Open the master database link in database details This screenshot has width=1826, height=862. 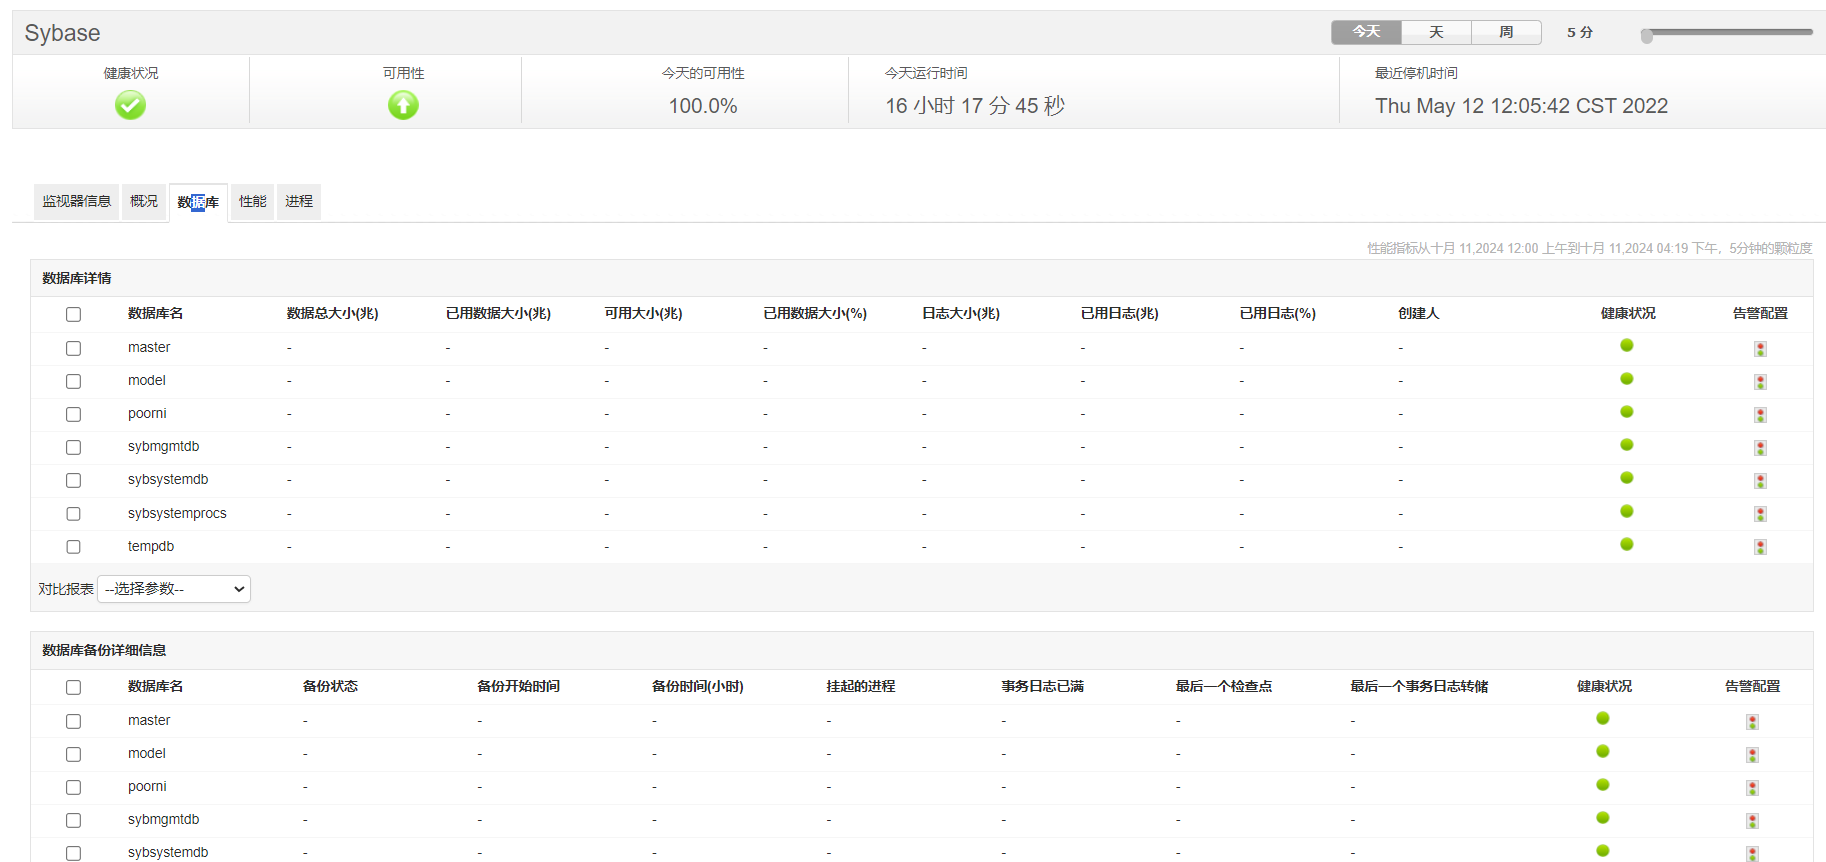pyautogui.click(x=149, y=347)
